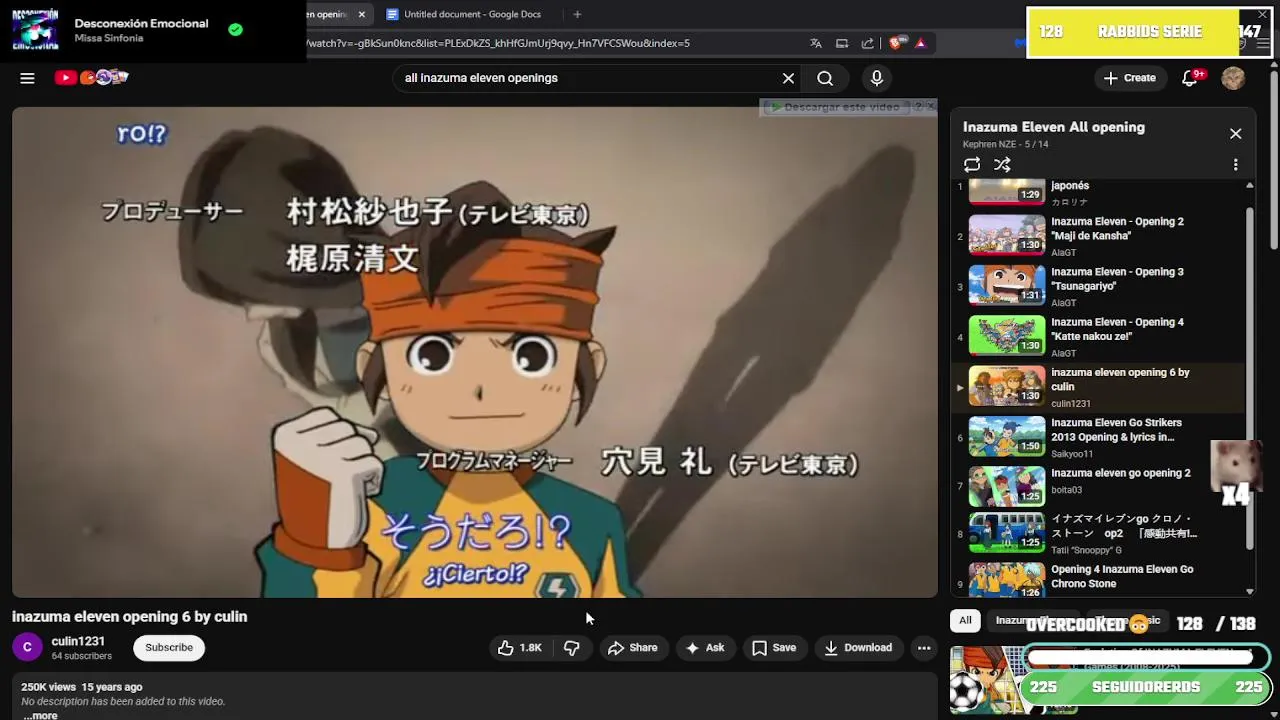Toggle playlist shuffle

tap(1002, 165)
